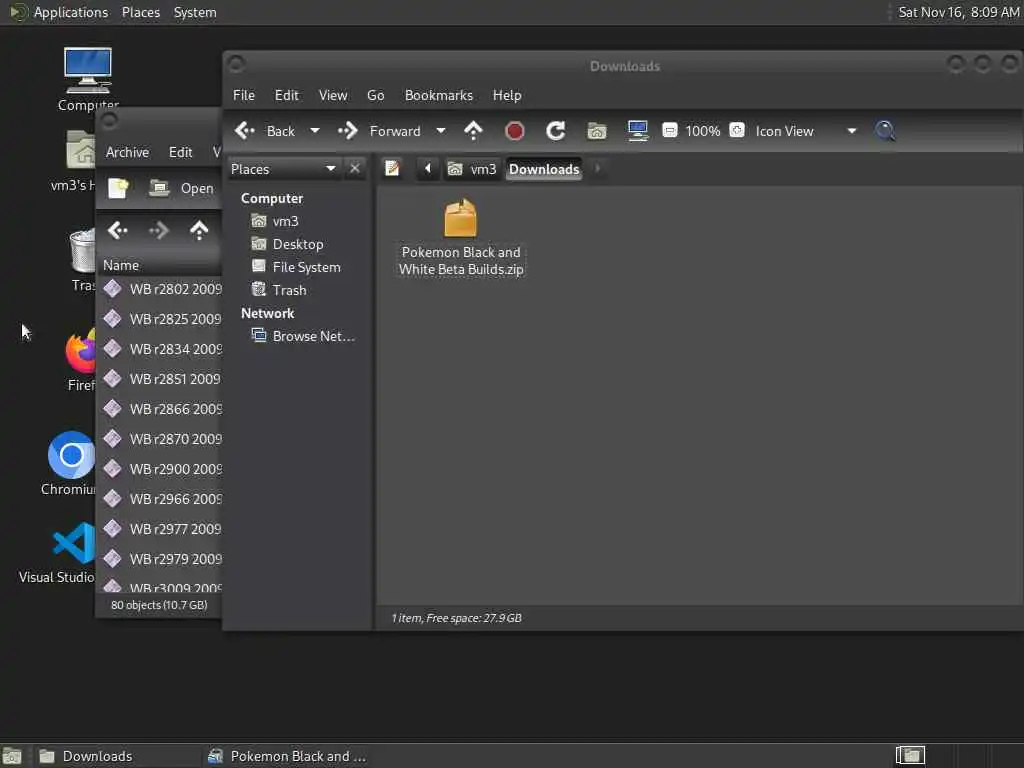Reload the current folder
Viewport: 1024px width, 768px height.
click(556, 131)
